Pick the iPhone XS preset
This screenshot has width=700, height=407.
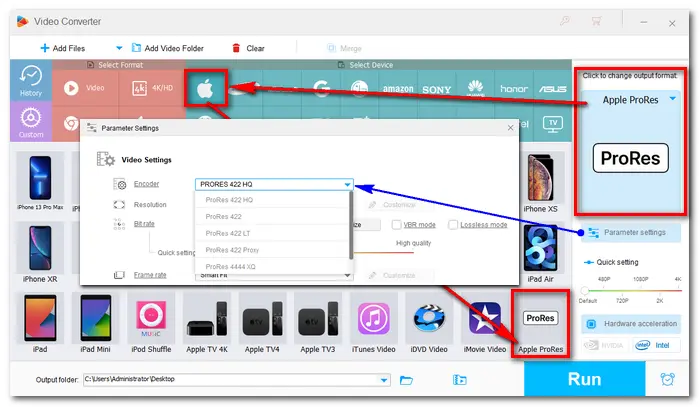(540, 183)
